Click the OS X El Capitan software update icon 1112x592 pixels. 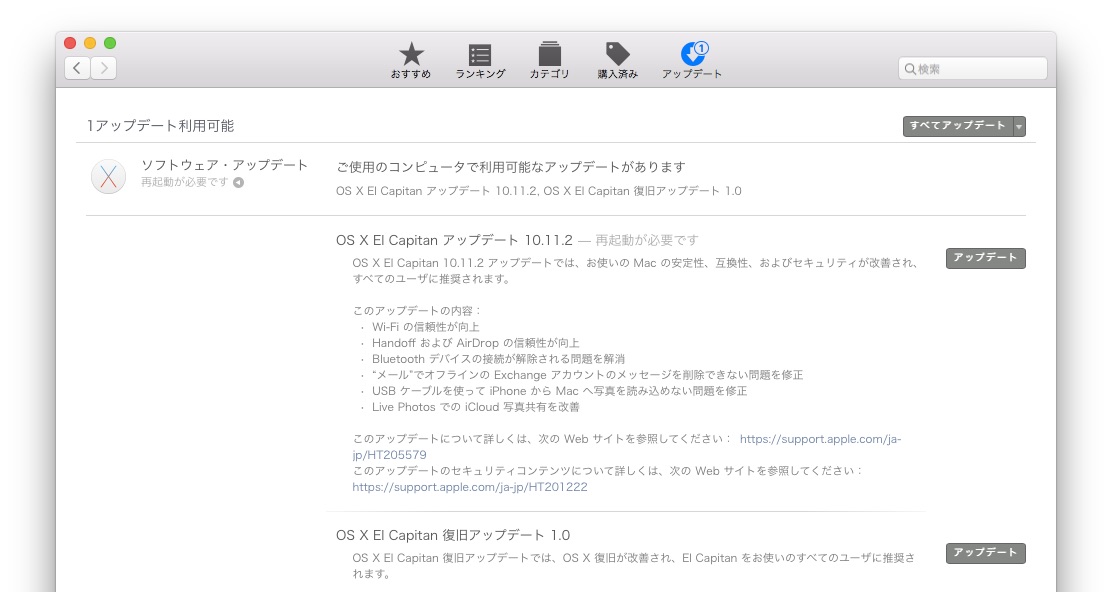[109, 176]
